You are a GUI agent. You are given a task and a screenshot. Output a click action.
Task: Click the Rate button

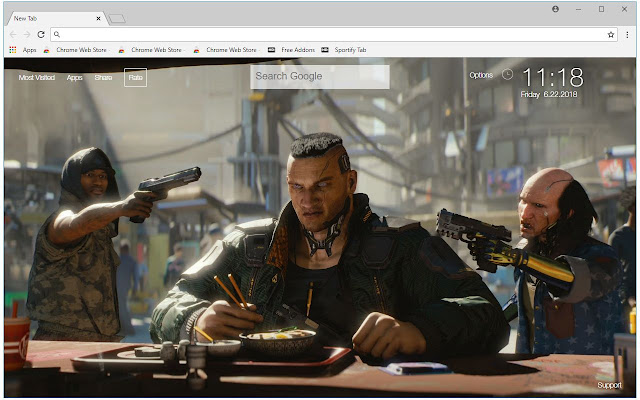(x=136, y=78)
